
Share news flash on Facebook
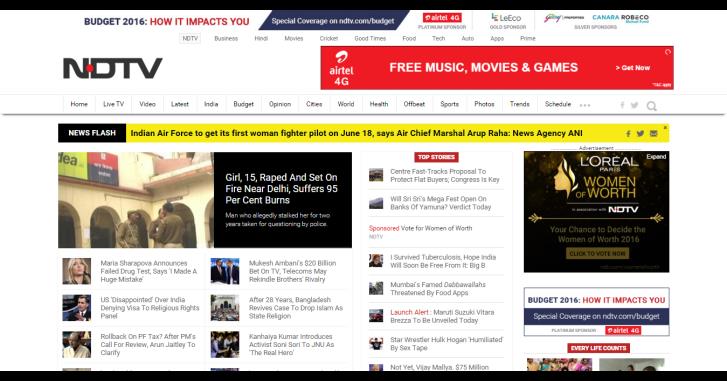[x=628, y=133]
